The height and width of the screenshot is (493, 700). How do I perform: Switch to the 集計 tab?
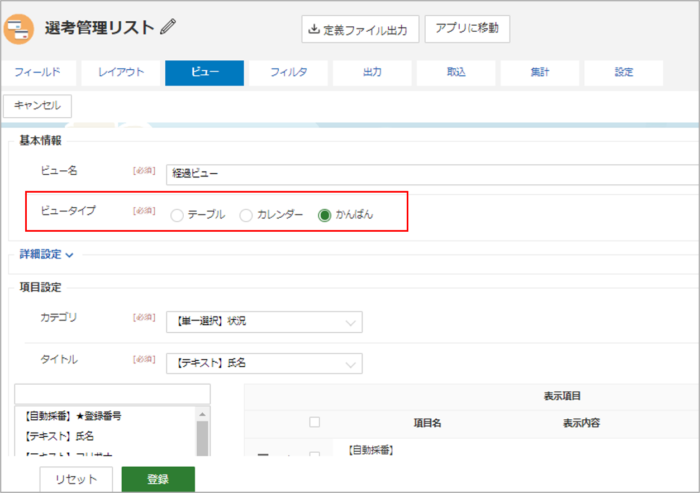(x=540, y=72)
